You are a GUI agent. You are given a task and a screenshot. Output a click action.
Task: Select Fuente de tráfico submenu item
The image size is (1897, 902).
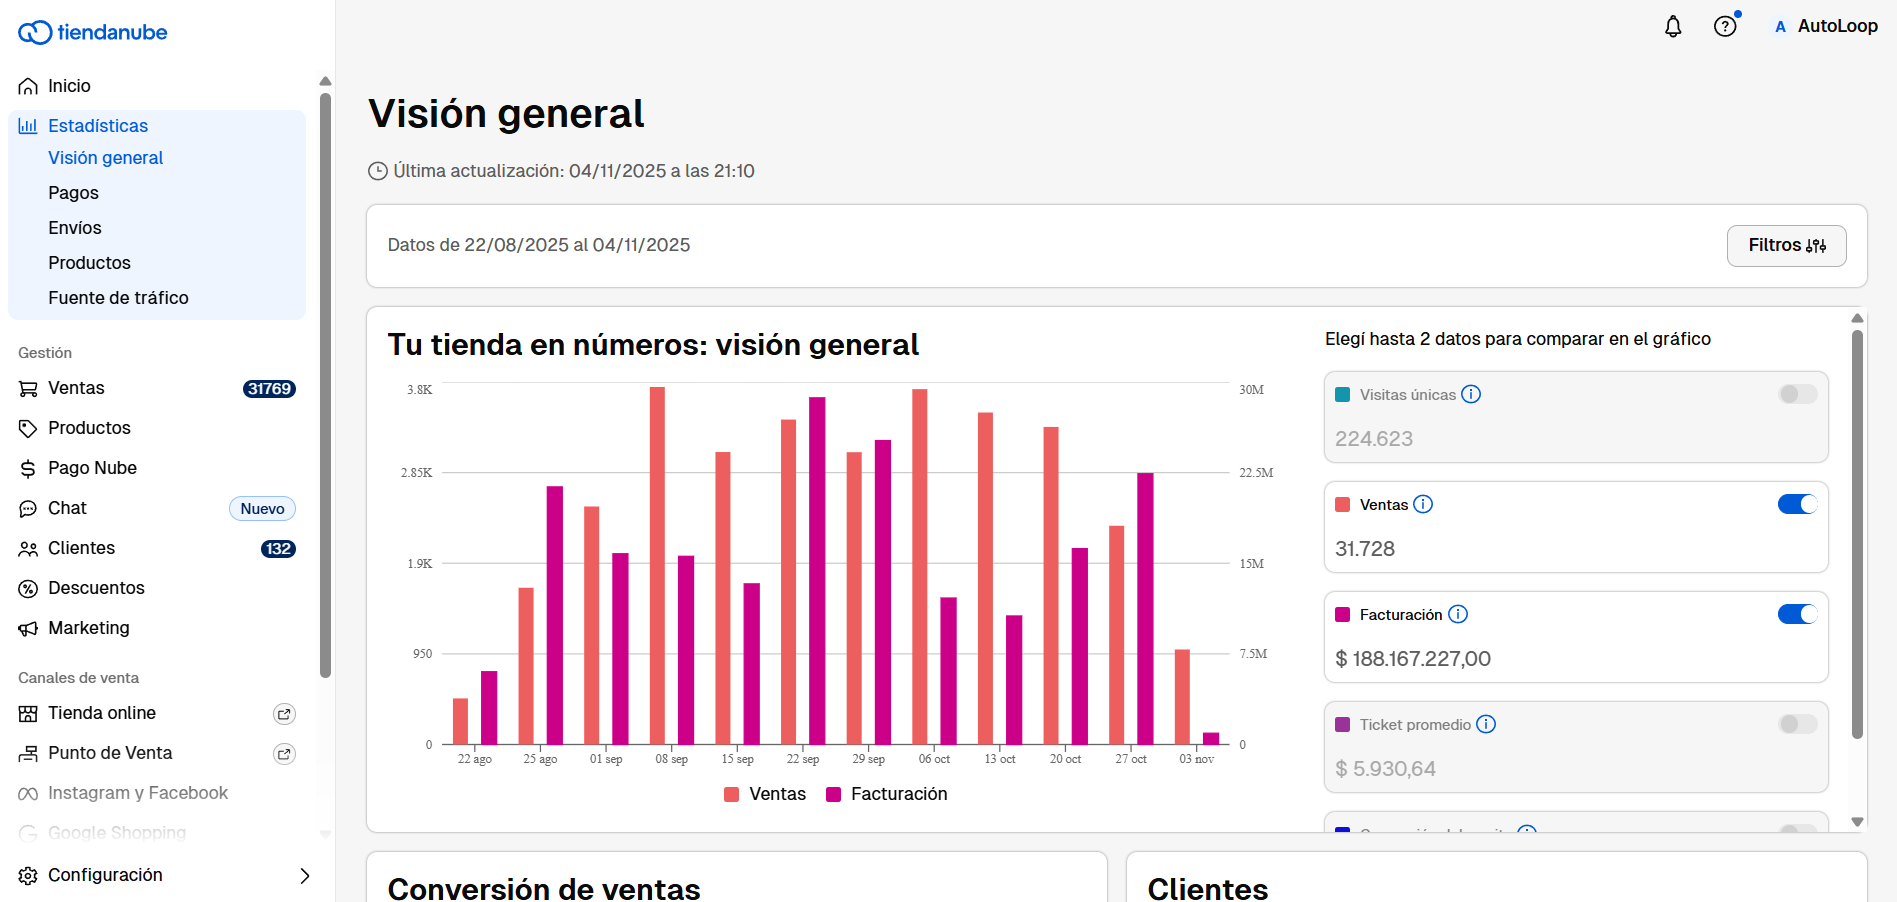click(x=118, y=298)
